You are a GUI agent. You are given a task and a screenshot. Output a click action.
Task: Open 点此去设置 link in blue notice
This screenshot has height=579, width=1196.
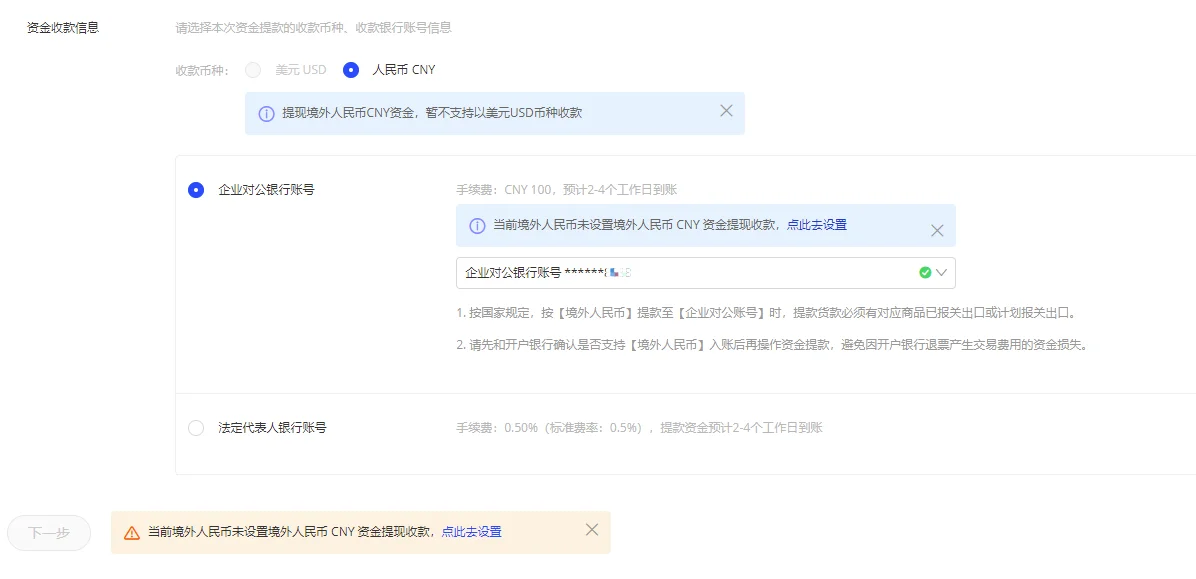click(816, 225)
